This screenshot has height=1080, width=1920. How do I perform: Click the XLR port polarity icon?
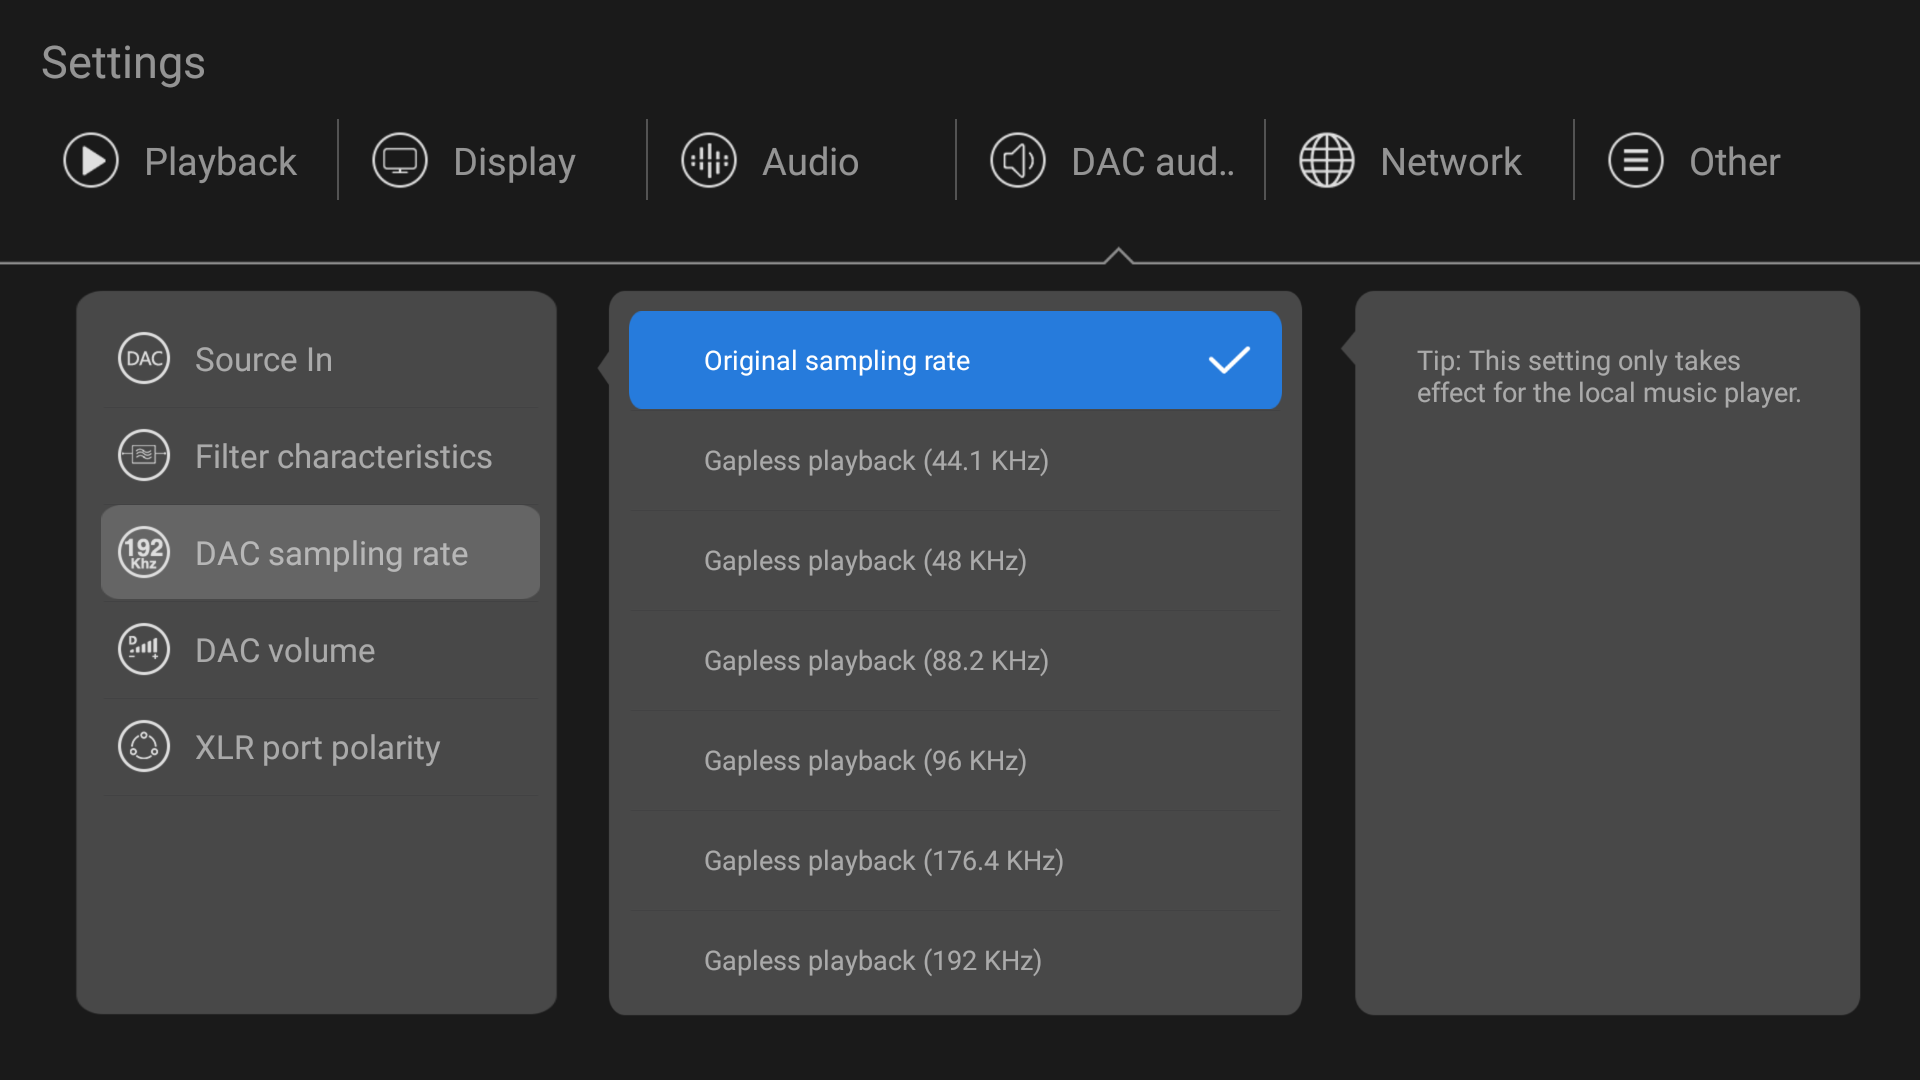click(144, 747)
